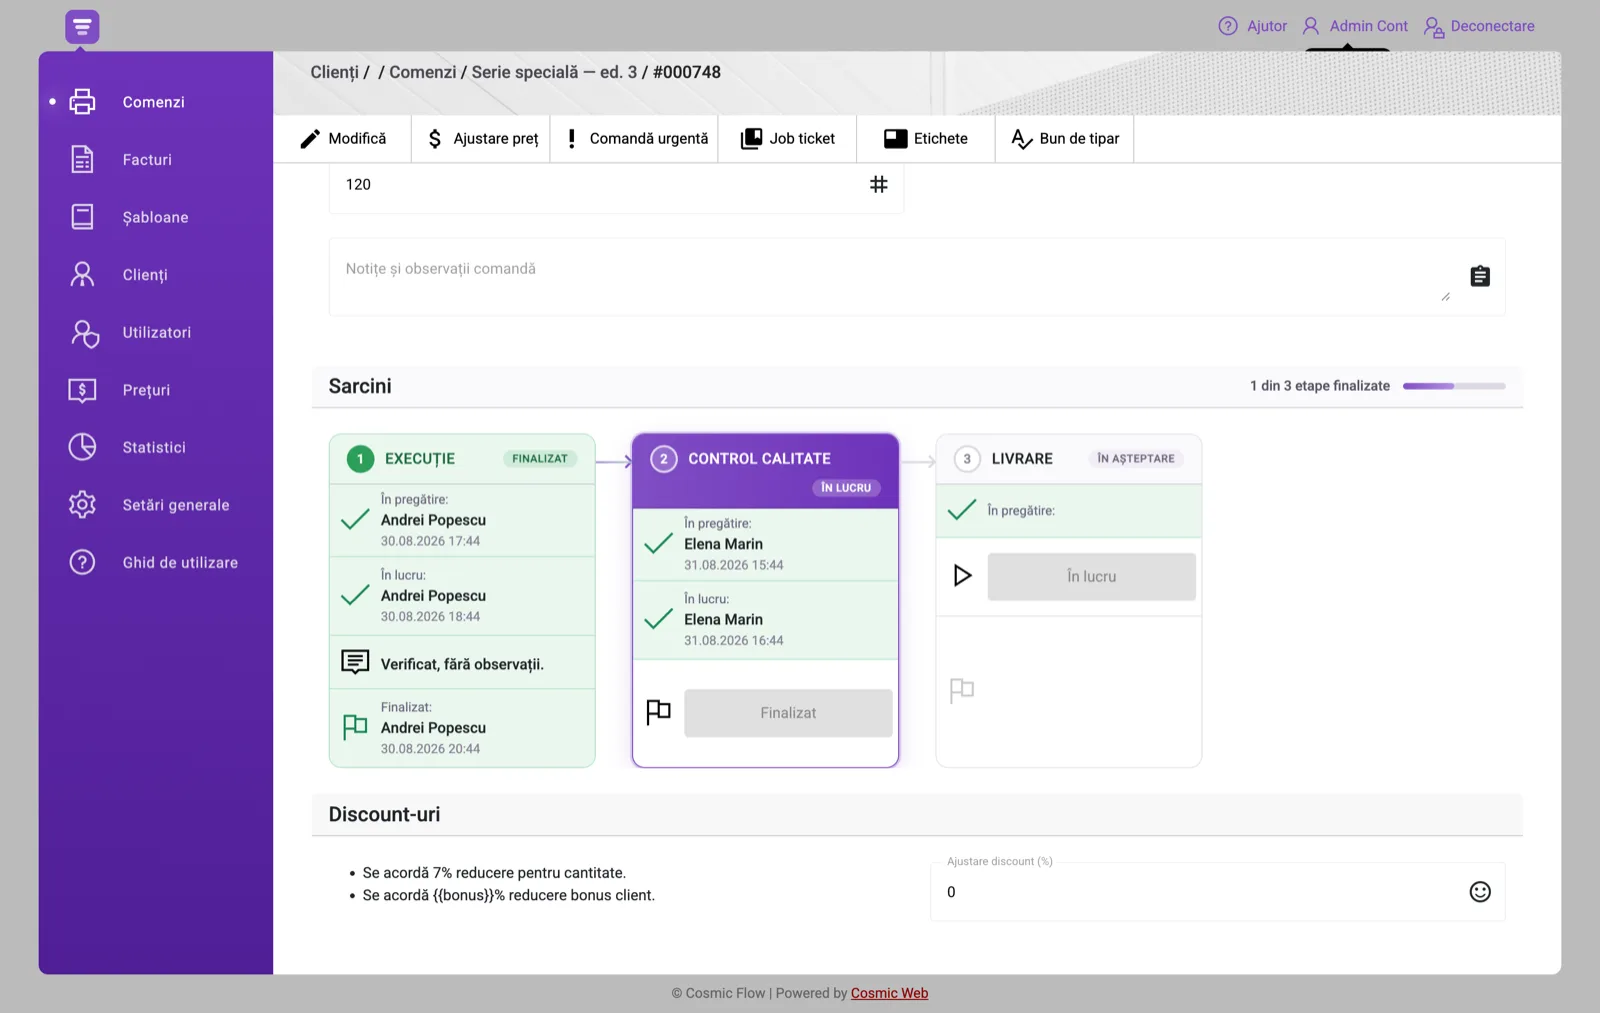Click the În lucru button in Livrare

click(x=1091, y=577)
